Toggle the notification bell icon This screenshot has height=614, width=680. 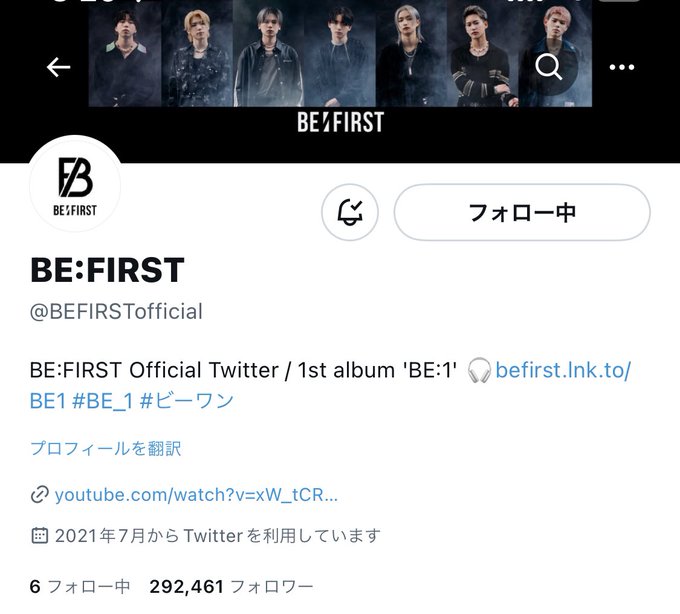[350, 212]
